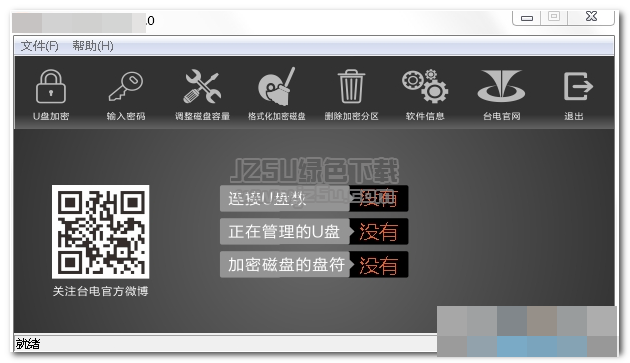Screen dimensions: 630x363
Task: Click the 就绪 status bar text
Action: pyautogui.click(x=28, y=344)
